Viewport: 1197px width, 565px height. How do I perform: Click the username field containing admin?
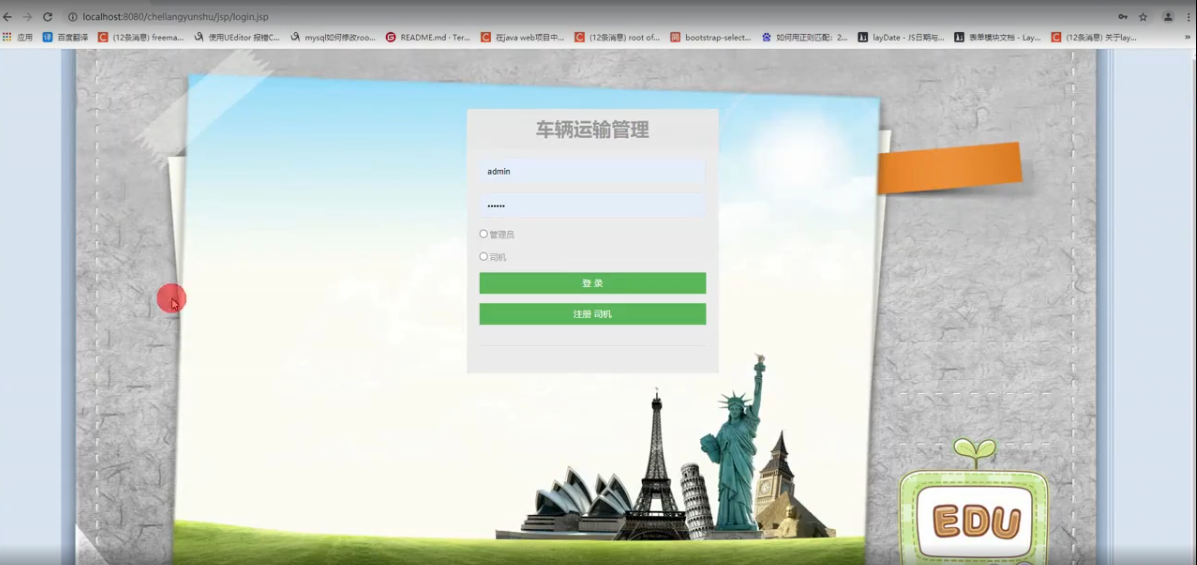point(592,172)
